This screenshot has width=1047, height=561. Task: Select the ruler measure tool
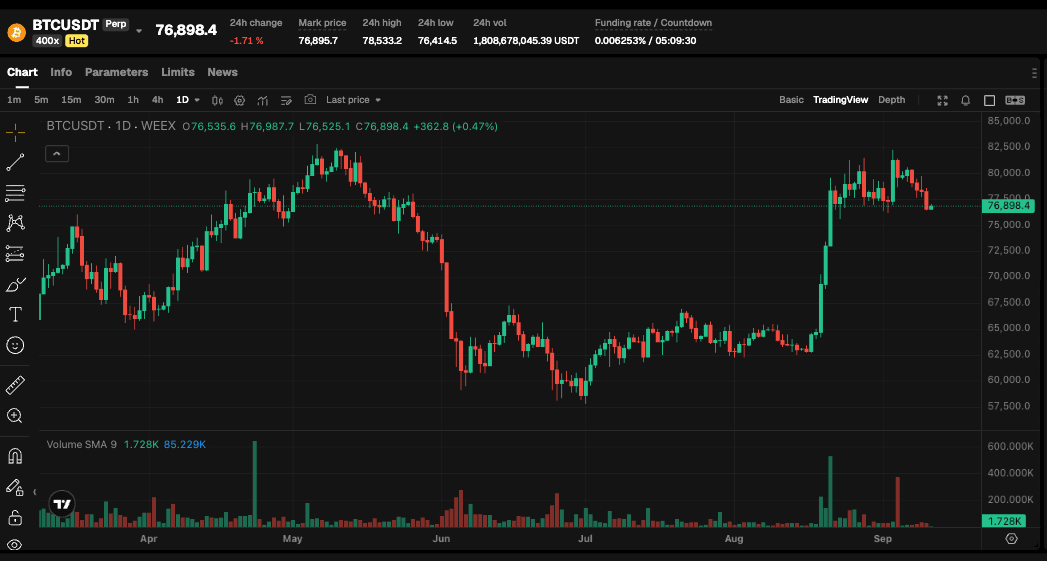coord(15,385)
